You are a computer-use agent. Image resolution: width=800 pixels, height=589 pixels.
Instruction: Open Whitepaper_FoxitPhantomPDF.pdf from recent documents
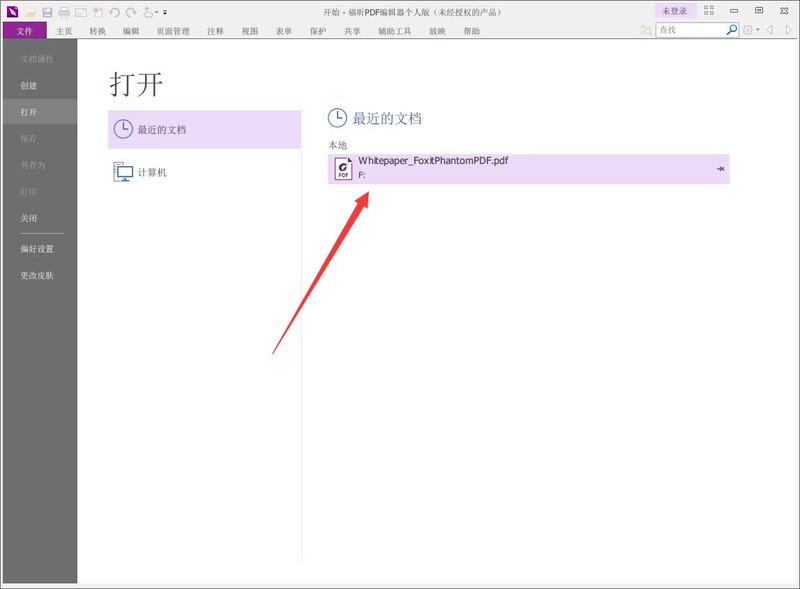pyautogui.click(x=432, y=160)
